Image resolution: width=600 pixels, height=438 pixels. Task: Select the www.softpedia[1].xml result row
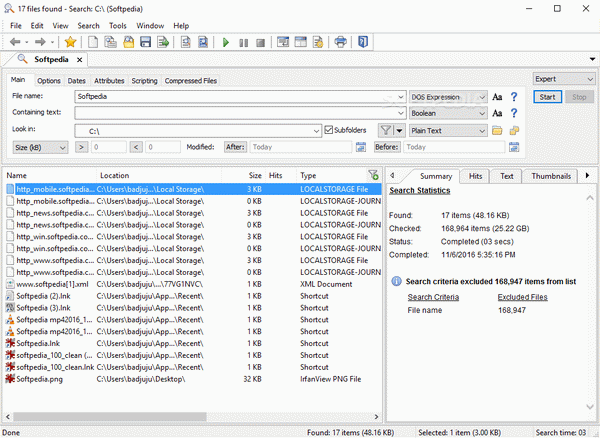pos(193,284)
